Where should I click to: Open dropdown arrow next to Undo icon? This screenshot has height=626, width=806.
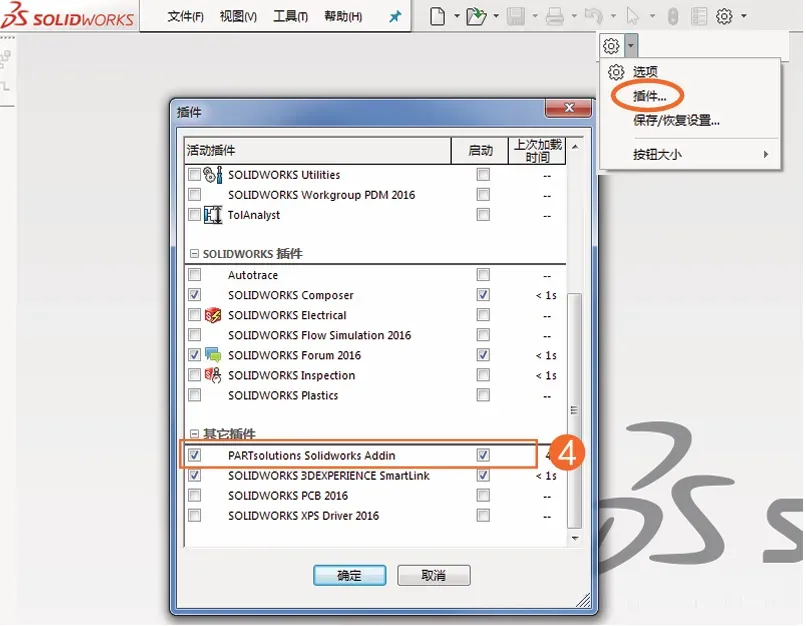613,16
